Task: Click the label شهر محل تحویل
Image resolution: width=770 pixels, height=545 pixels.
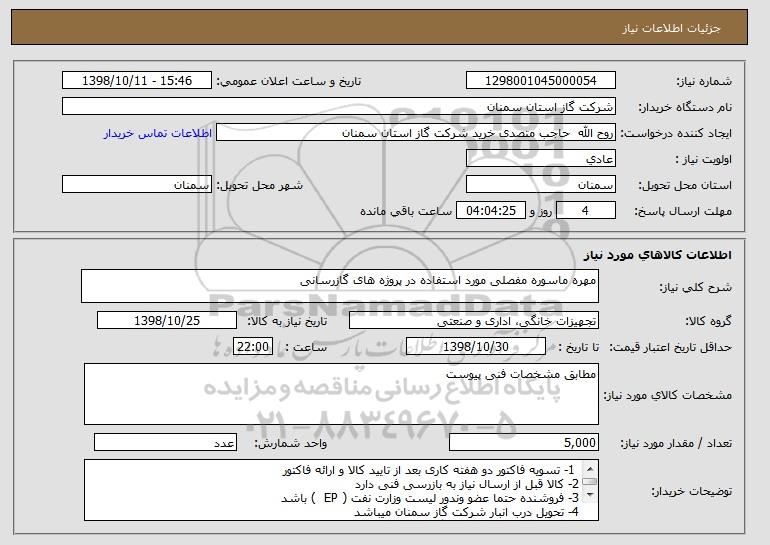Action: [260, 185]
